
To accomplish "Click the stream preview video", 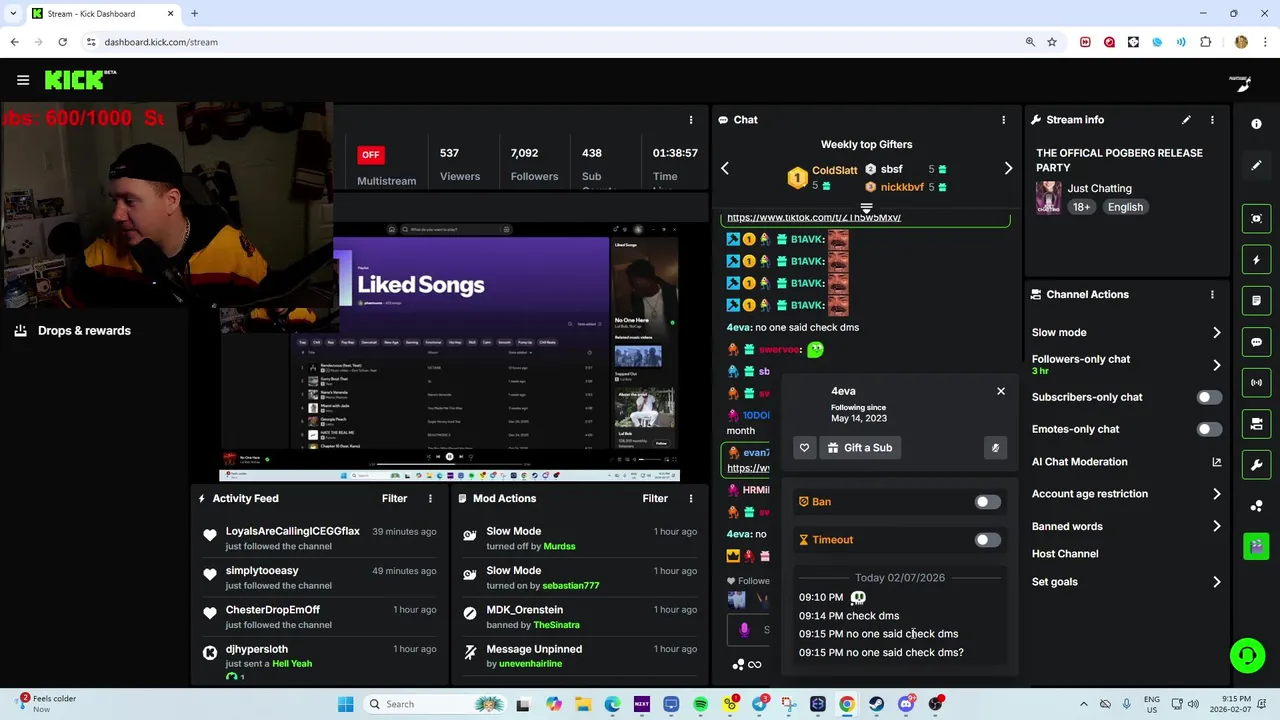I will tap(449, 352).
